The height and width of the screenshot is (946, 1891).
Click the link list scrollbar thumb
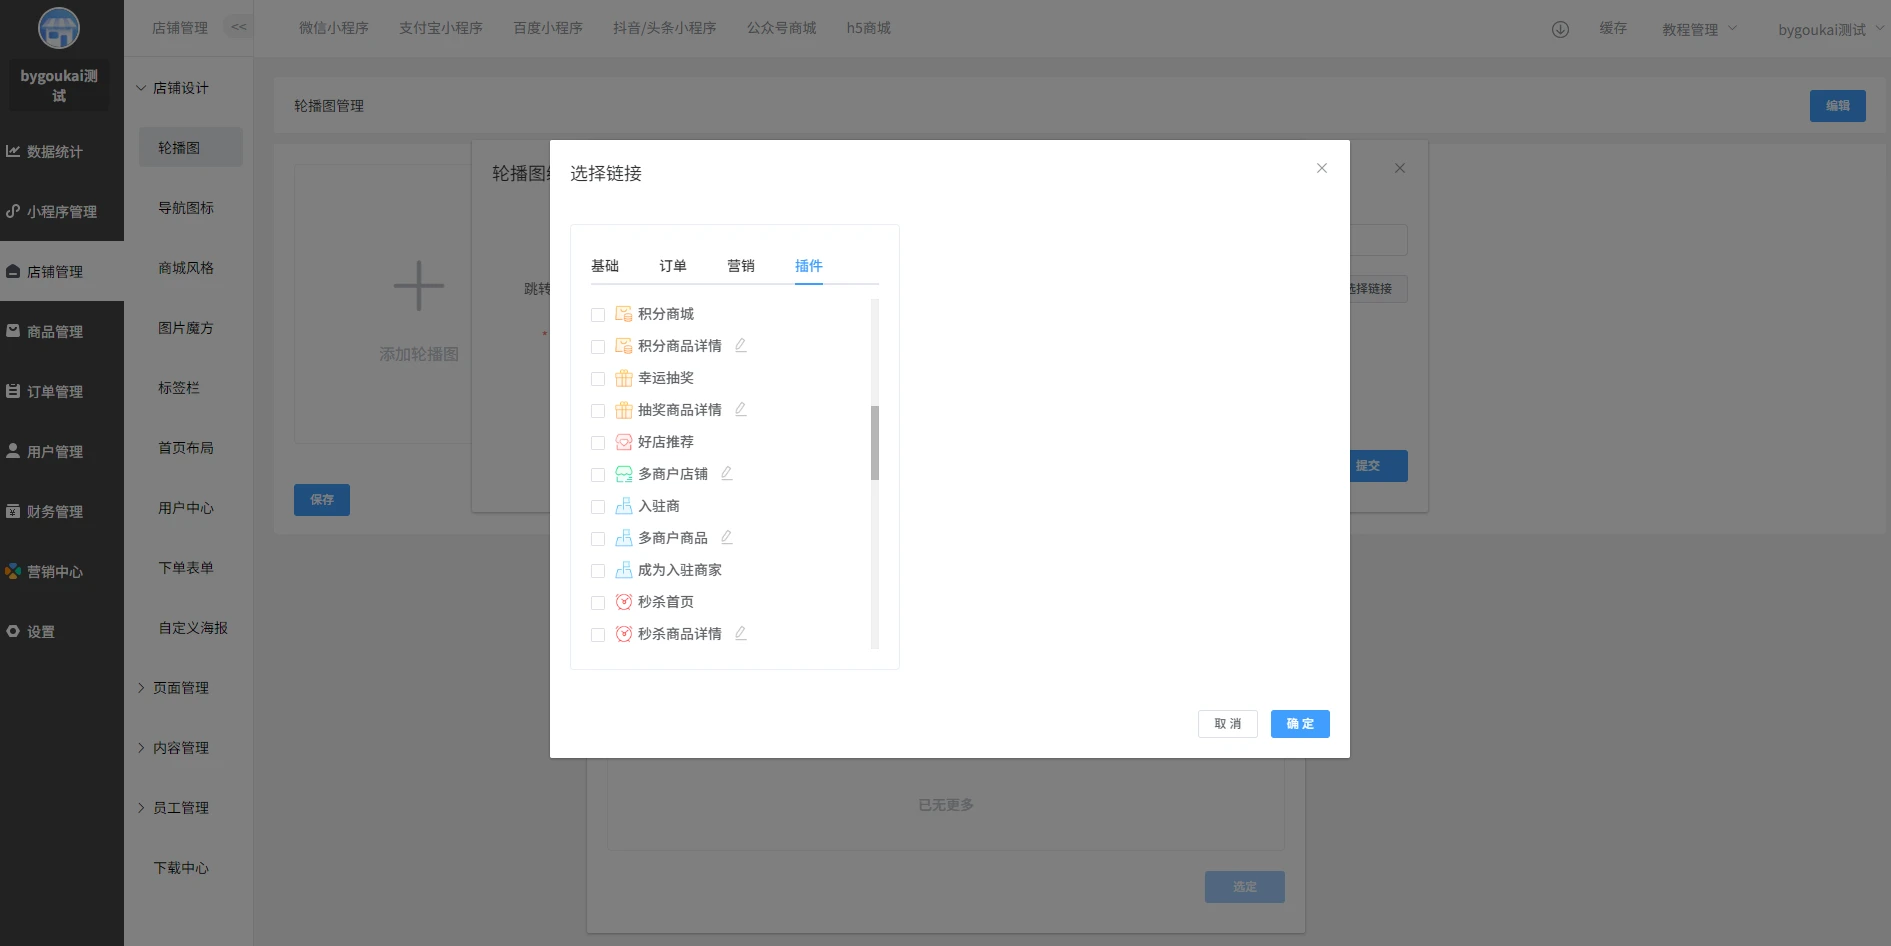(x=875, y=443)
